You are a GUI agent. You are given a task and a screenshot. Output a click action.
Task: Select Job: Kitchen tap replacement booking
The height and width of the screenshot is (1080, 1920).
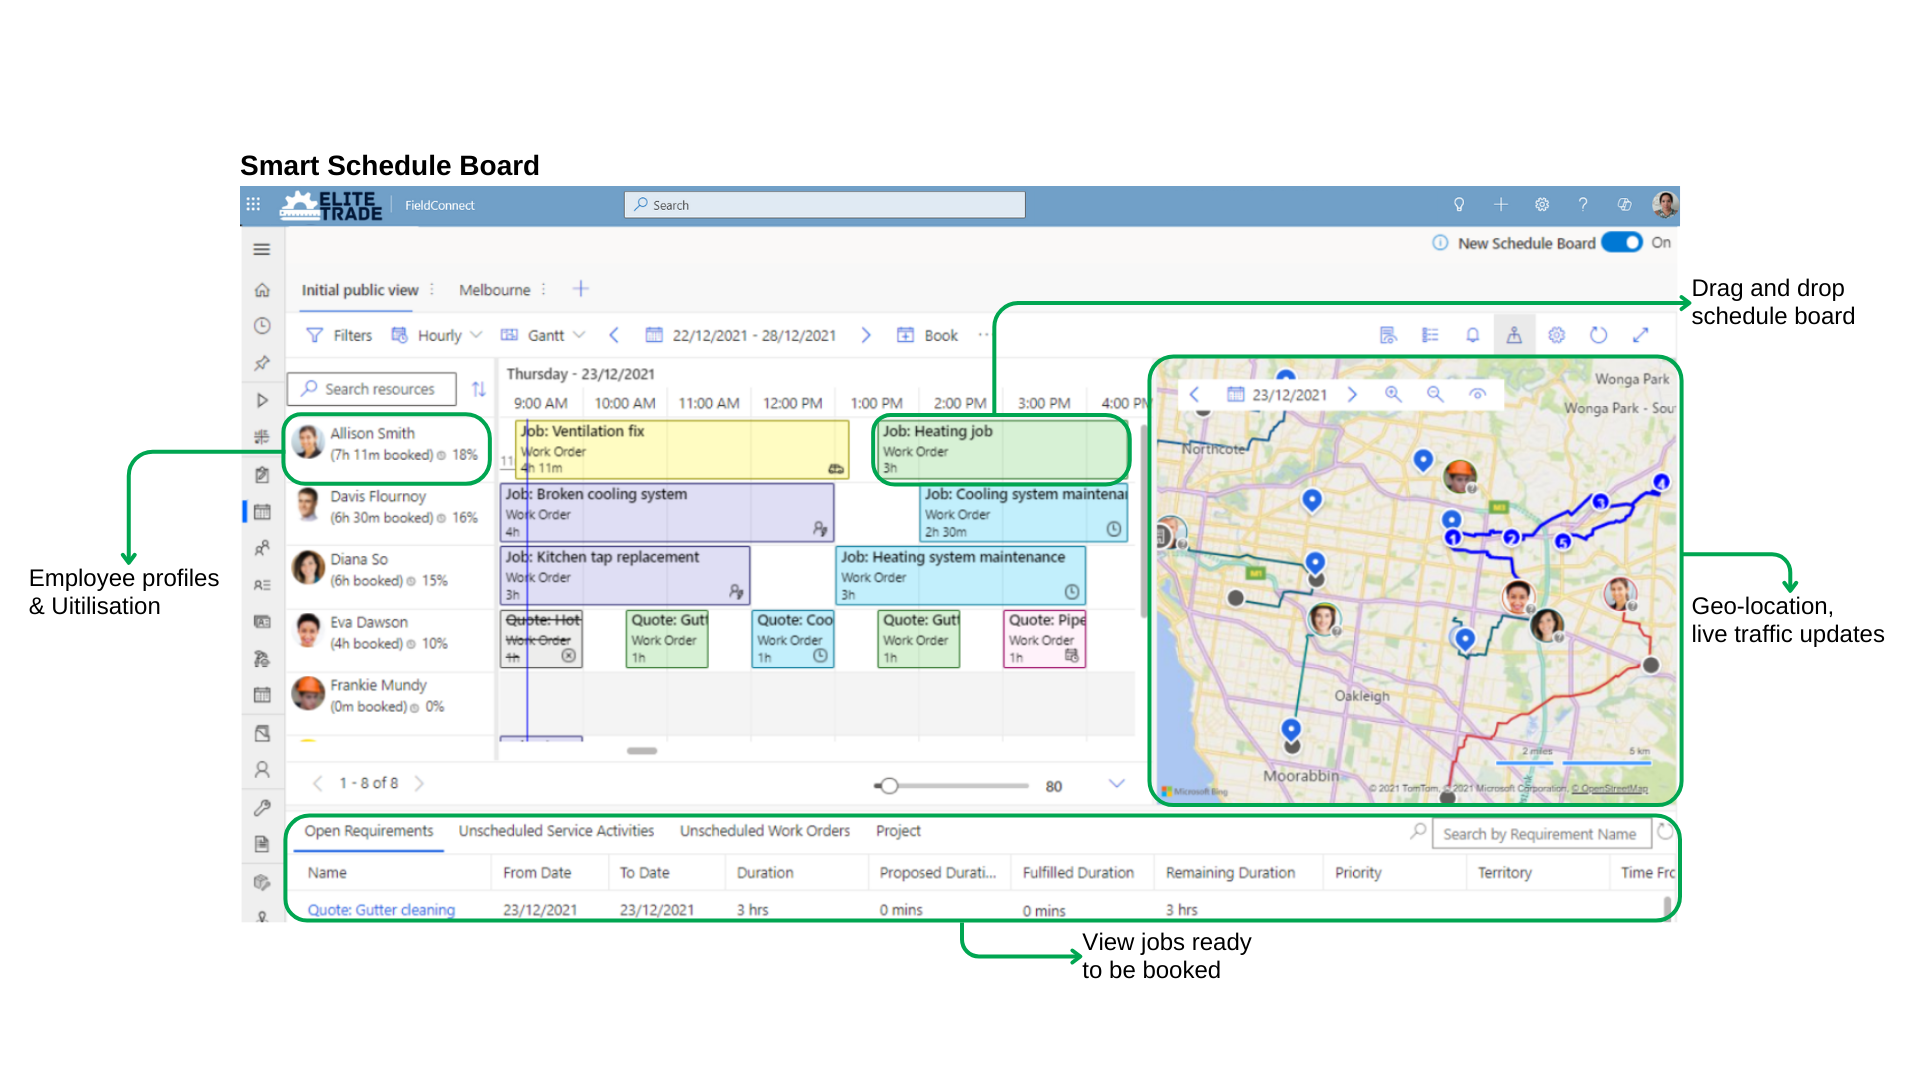pos(625,575)
